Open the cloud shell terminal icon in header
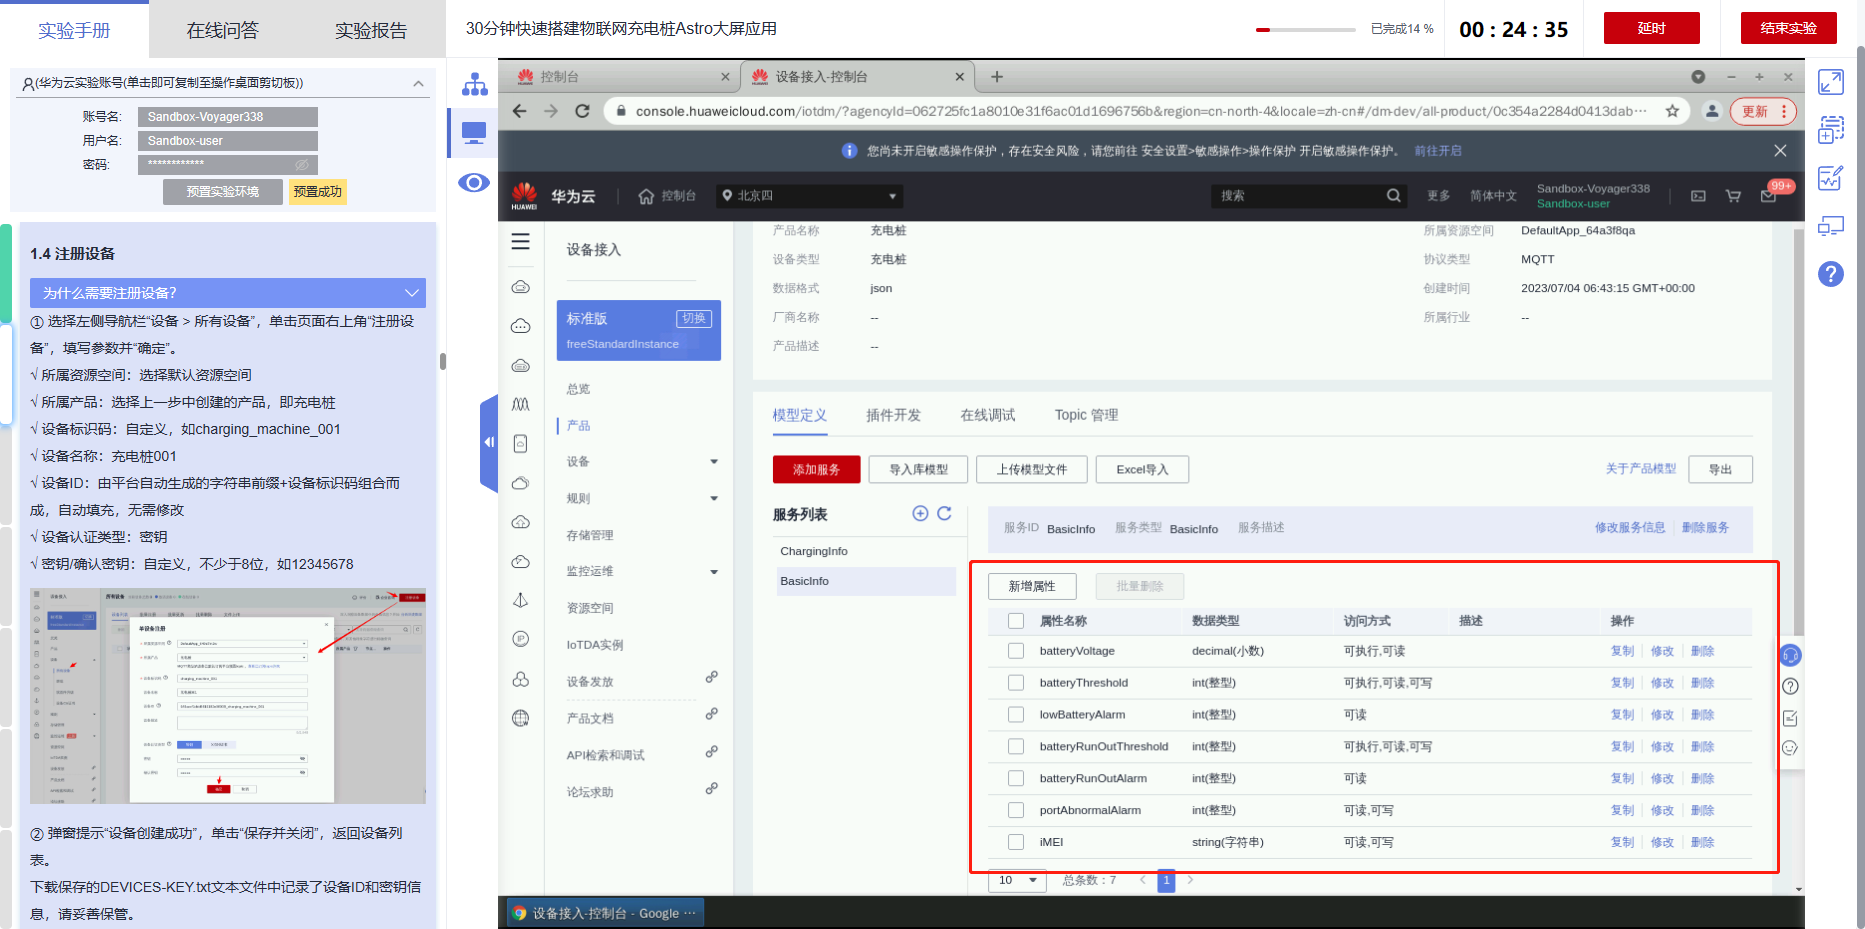Screen dimensions: 1865x929 [1698, 196]
